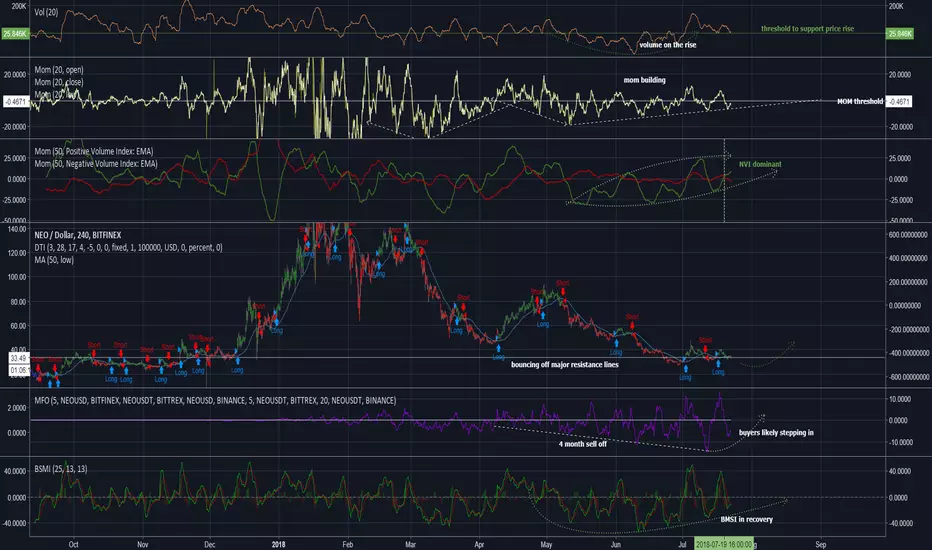Click the Mom Positive Volume Index legend
This screenshot has height=550, width=932.
(x=94, y=151)
